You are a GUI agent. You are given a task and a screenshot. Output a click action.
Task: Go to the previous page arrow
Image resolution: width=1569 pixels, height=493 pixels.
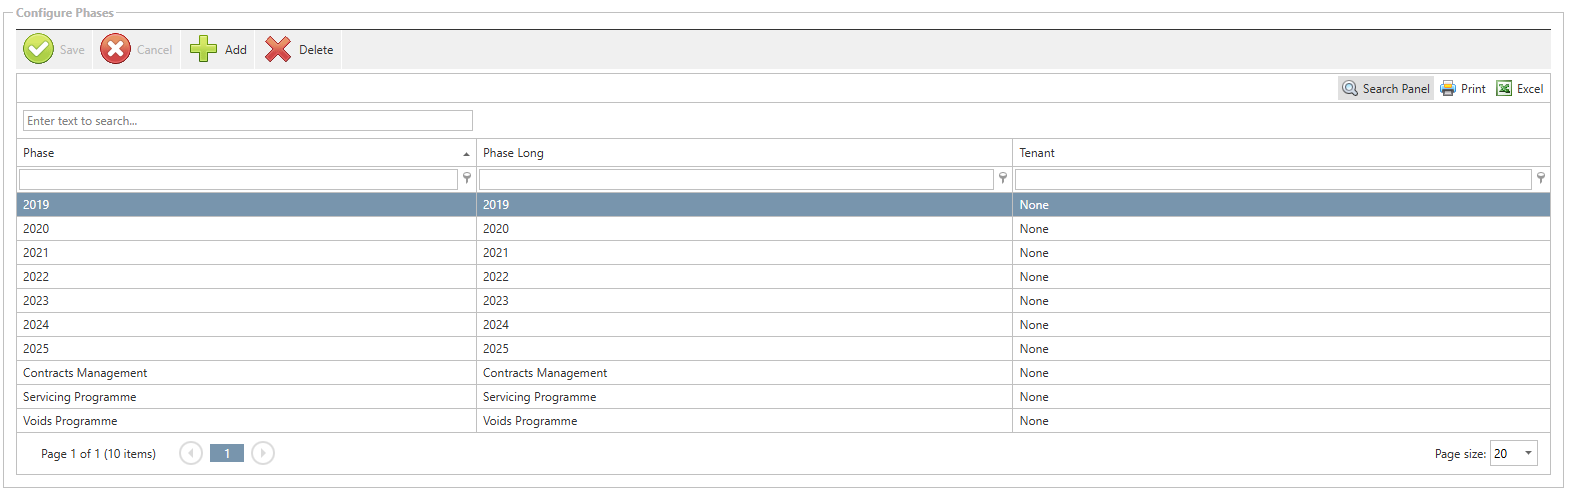191,454
